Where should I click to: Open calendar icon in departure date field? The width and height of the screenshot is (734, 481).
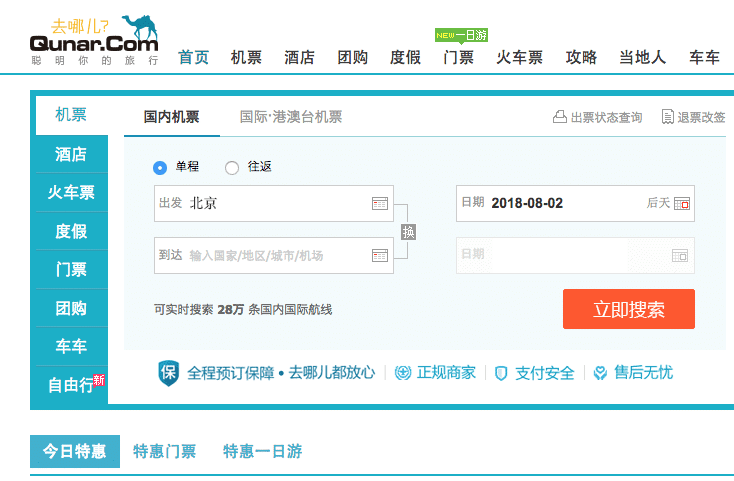(681, 203)
